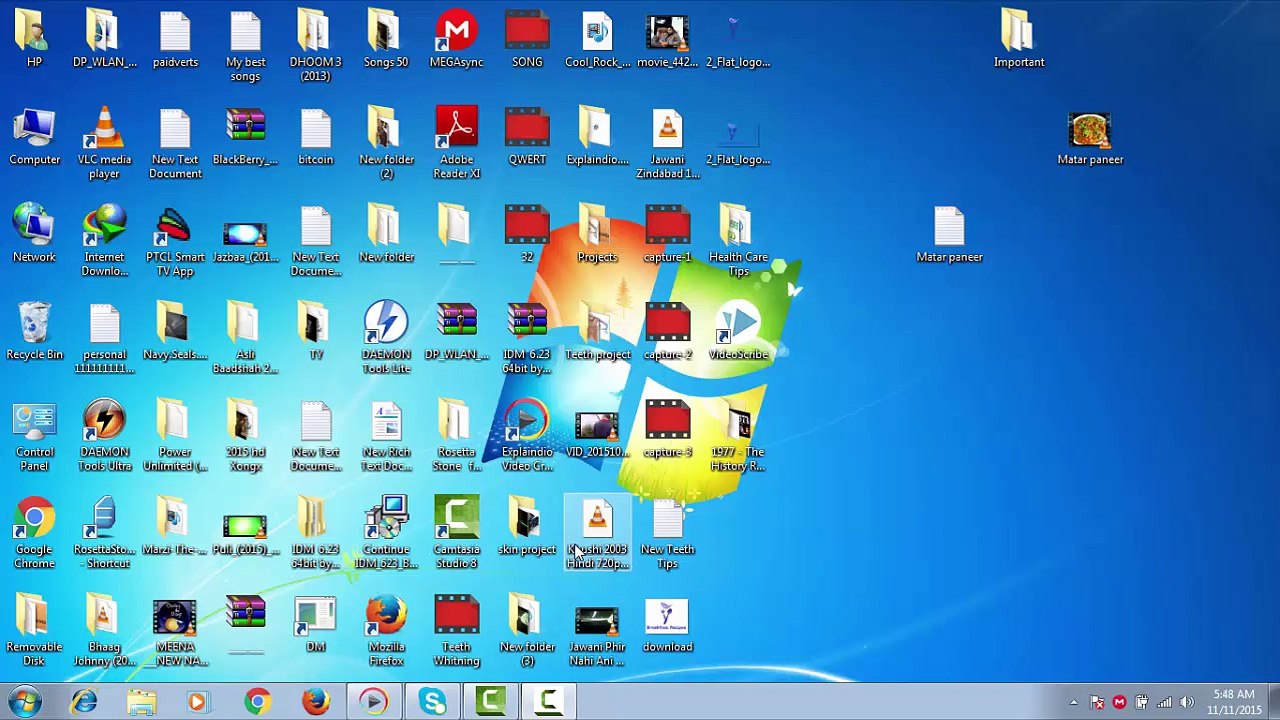Click the Camtasia Studio 8 shortcut

tap(457, 533)
